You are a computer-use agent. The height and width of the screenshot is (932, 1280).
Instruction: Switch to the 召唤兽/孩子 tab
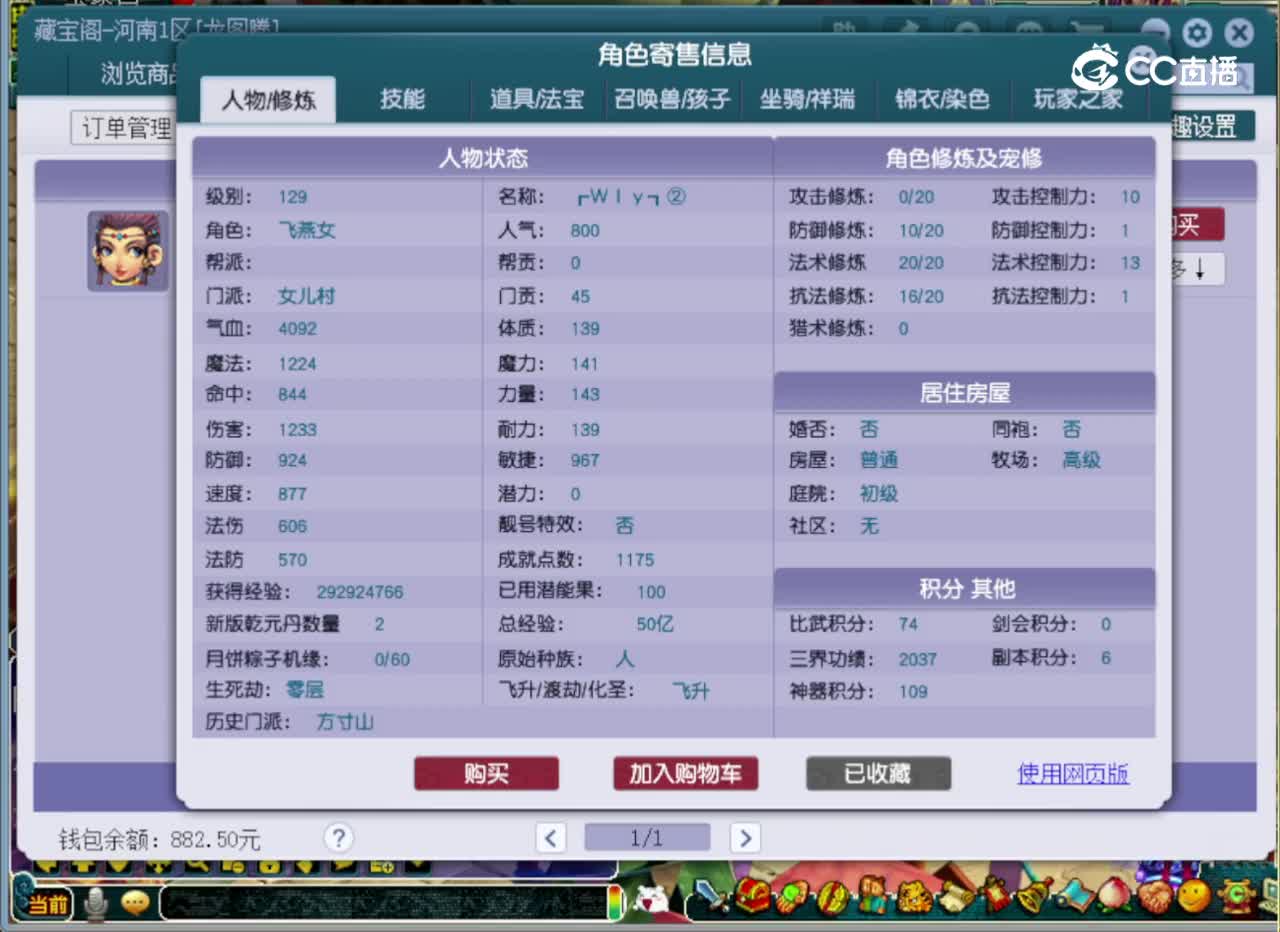tap(672, 99)
